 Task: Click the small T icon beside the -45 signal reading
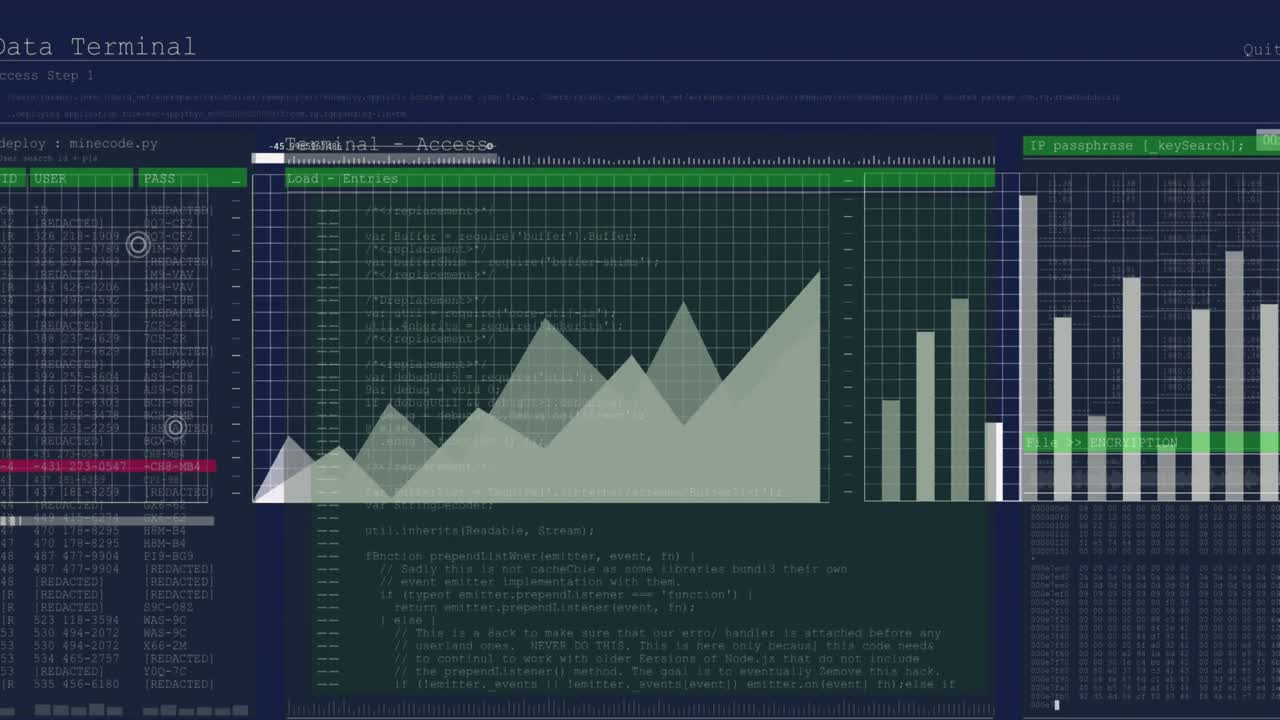tap(287, 146)
